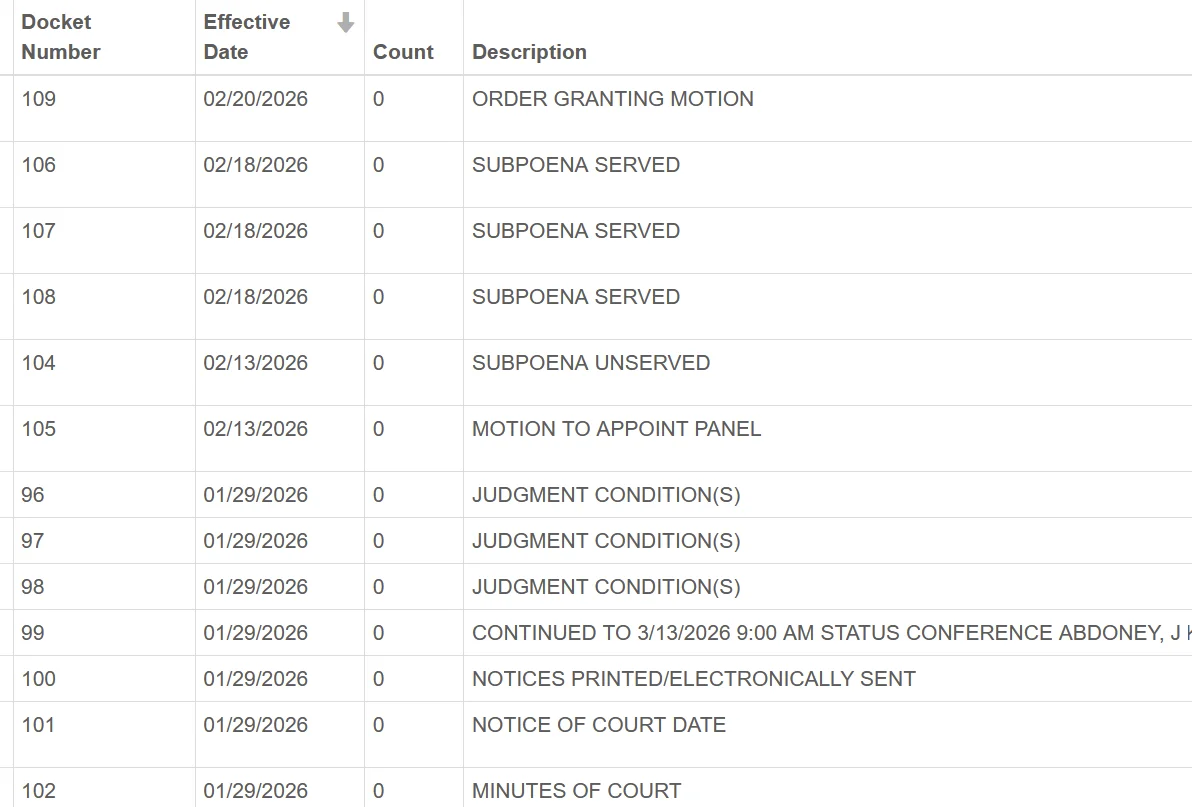This screenshot has width=1192, height=807.
Task: Click docket number 98 cell
Action: click(33, 587)
